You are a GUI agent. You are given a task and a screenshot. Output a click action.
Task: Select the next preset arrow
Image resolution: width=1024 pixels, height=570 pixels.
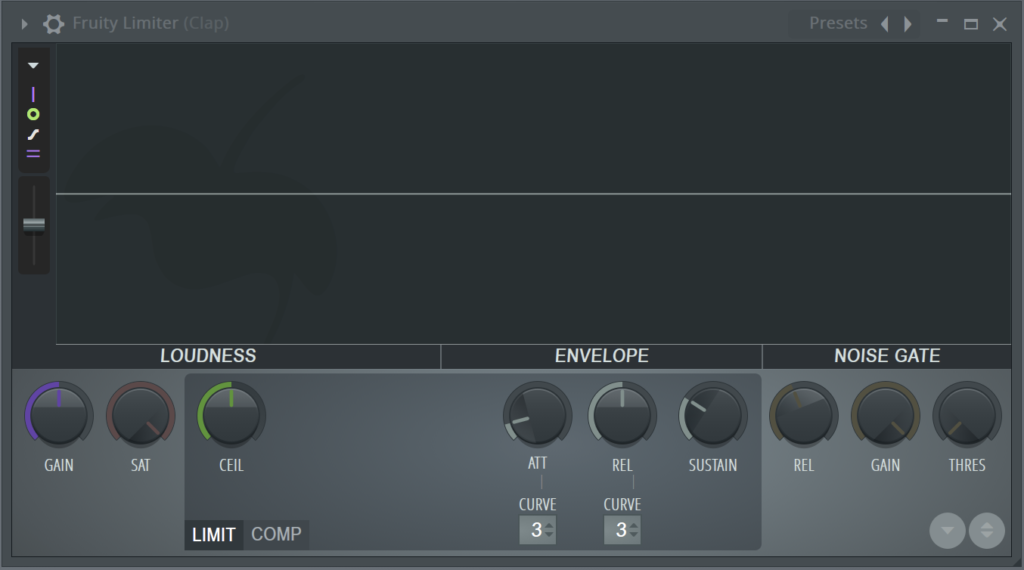click(907, 24)
